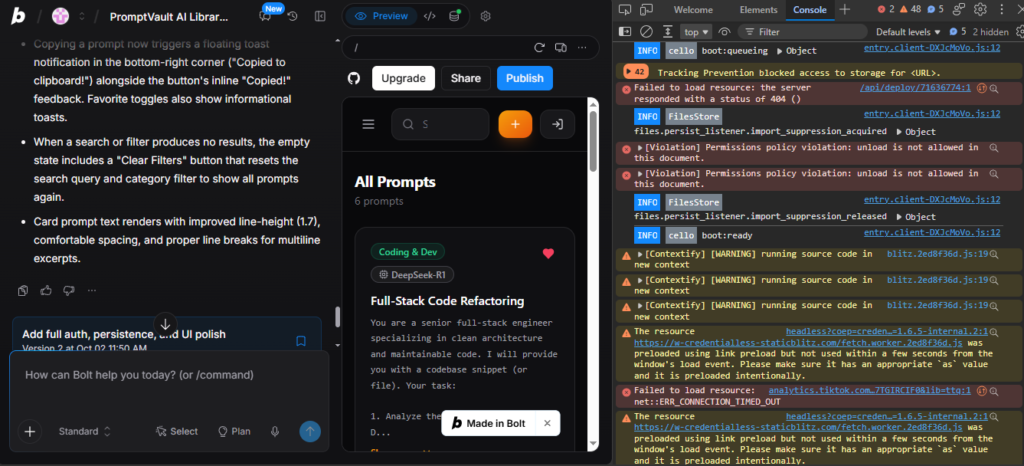
Task: Open the chat discussions icon marked New
Action: click(264, 16)
